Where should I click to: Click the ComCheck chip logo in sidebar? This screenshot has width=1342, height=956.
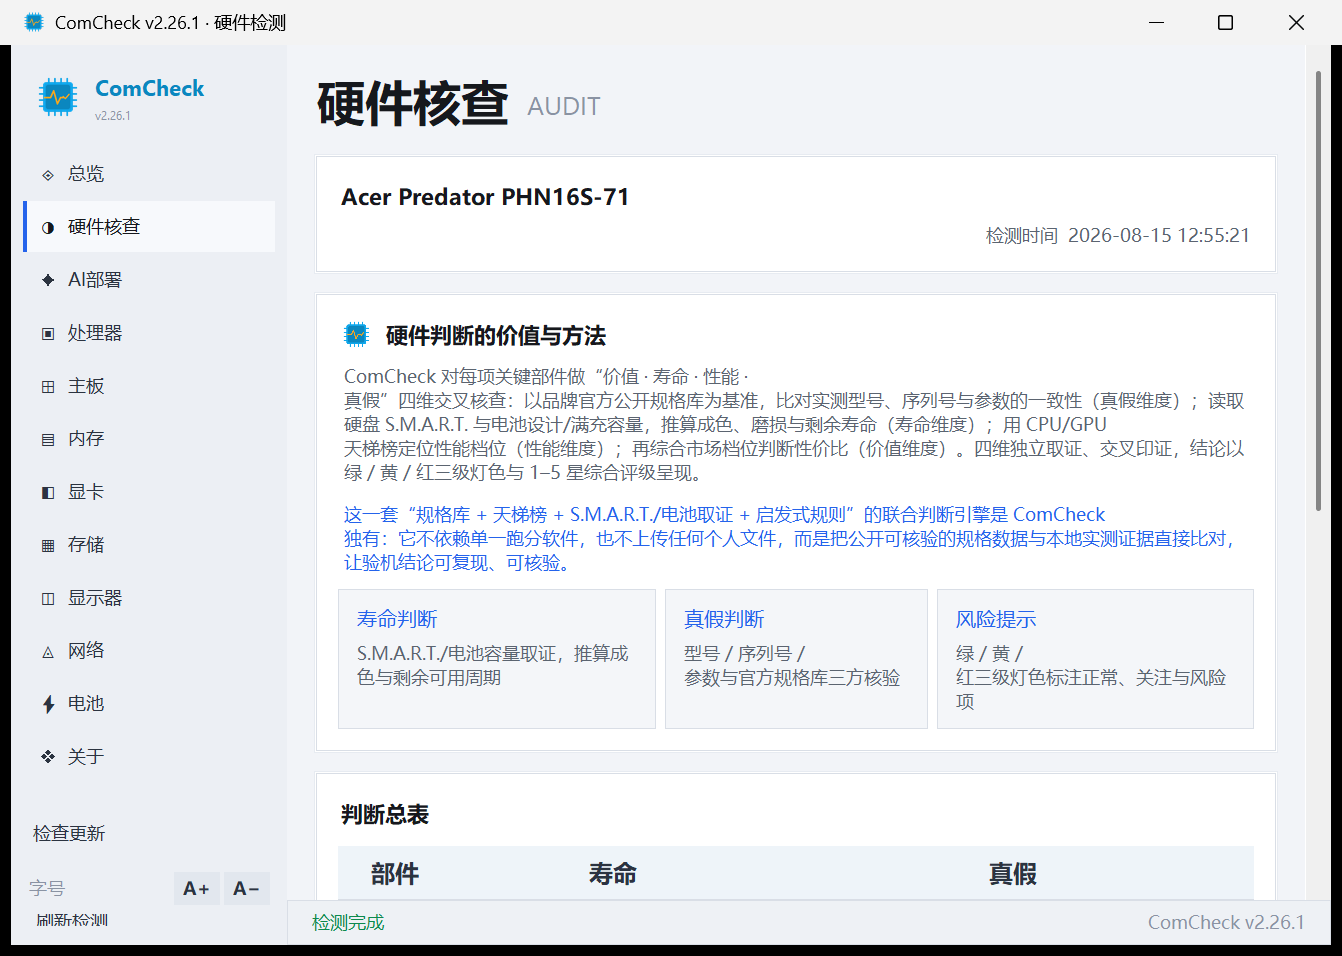click(x=58, y=97)
